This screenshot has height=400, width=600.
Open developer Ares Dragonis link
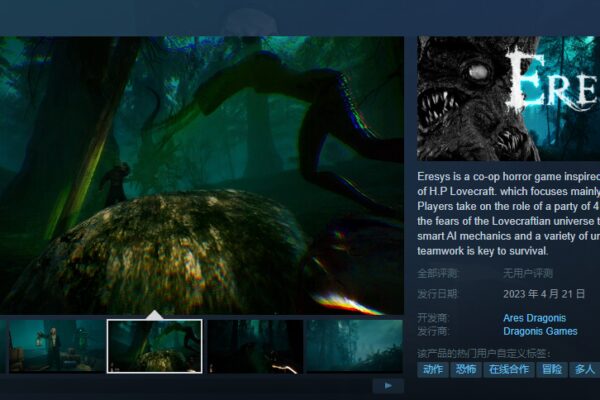(534, 318)
